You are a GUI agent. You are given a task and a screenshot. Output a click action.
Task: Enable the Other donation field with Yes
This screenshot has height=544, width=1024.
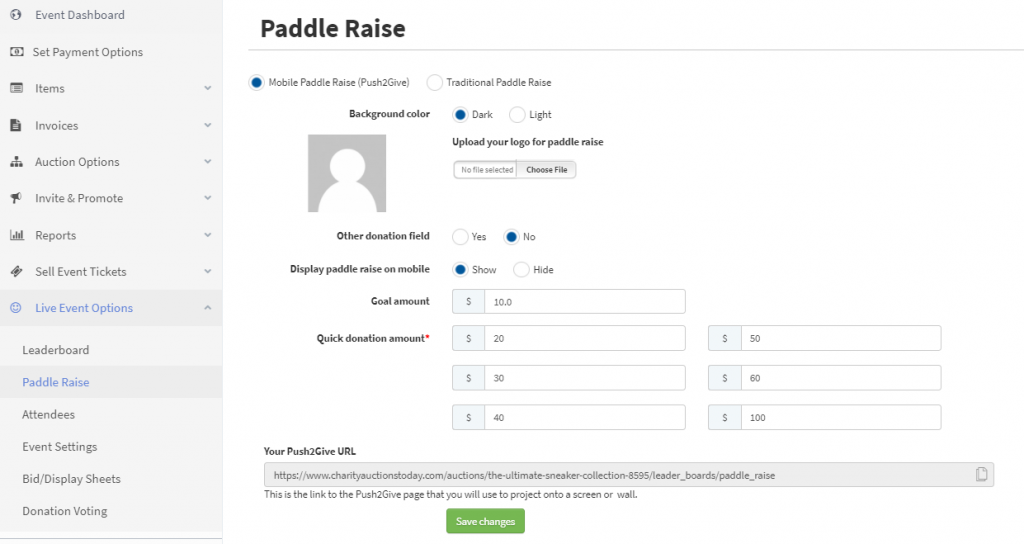(x=460, y=236)
